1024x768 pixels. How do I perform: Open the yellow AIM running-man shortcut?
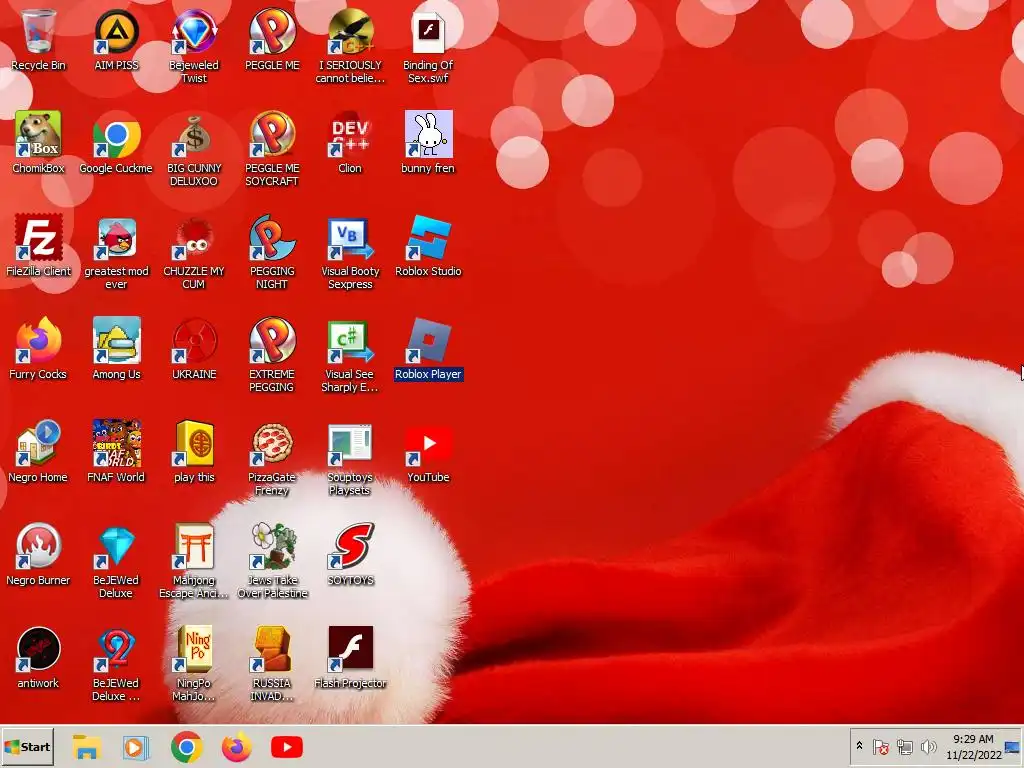[116, 40]
